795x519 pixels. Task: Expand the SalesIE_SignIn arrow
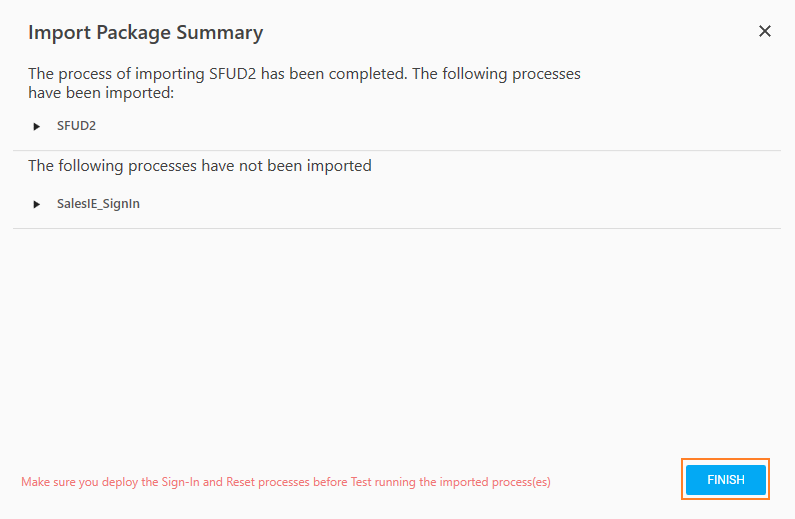pos(37,204)
